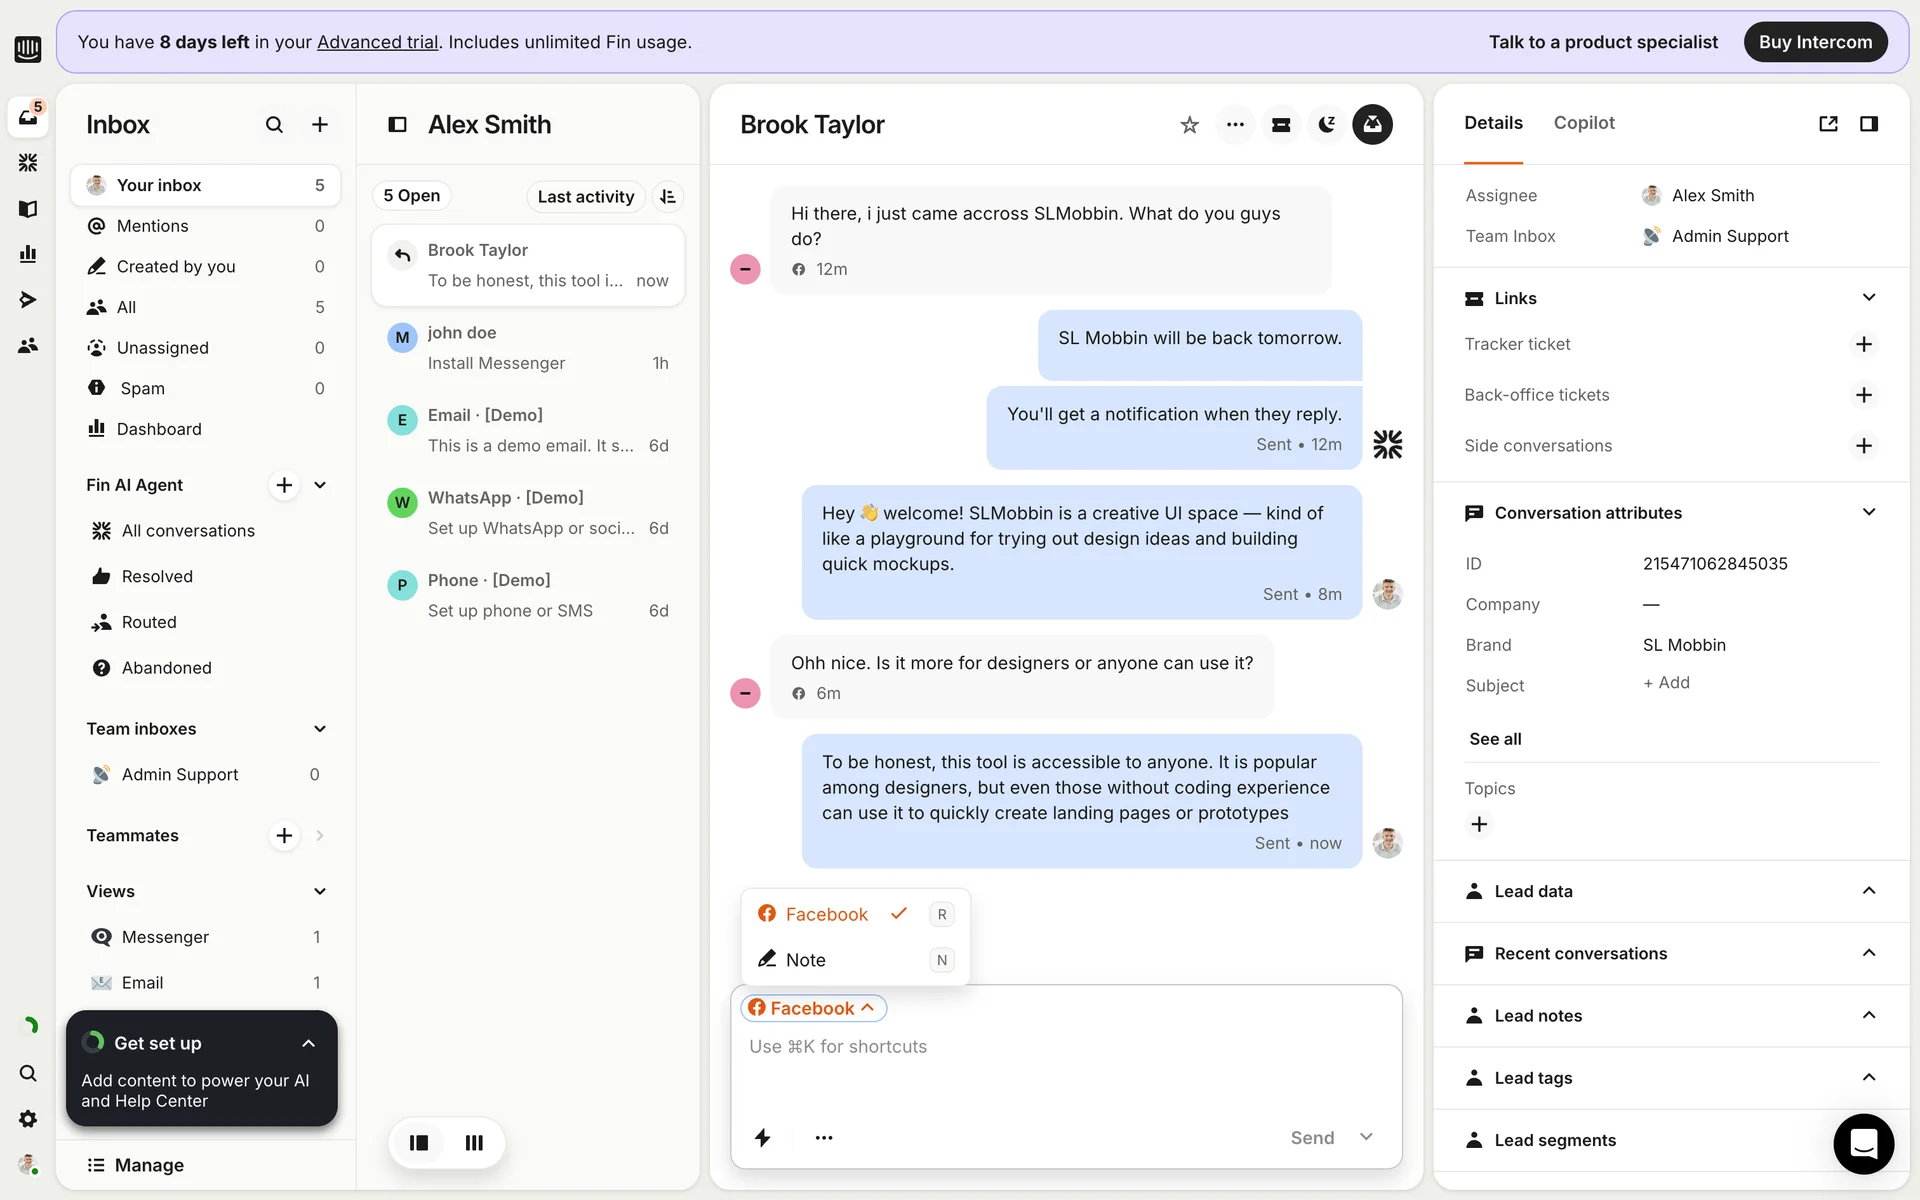This screenshot has width=1920, height=1200.
Task: Pop out details panel in new window
Action: (x=1828, y=124)
